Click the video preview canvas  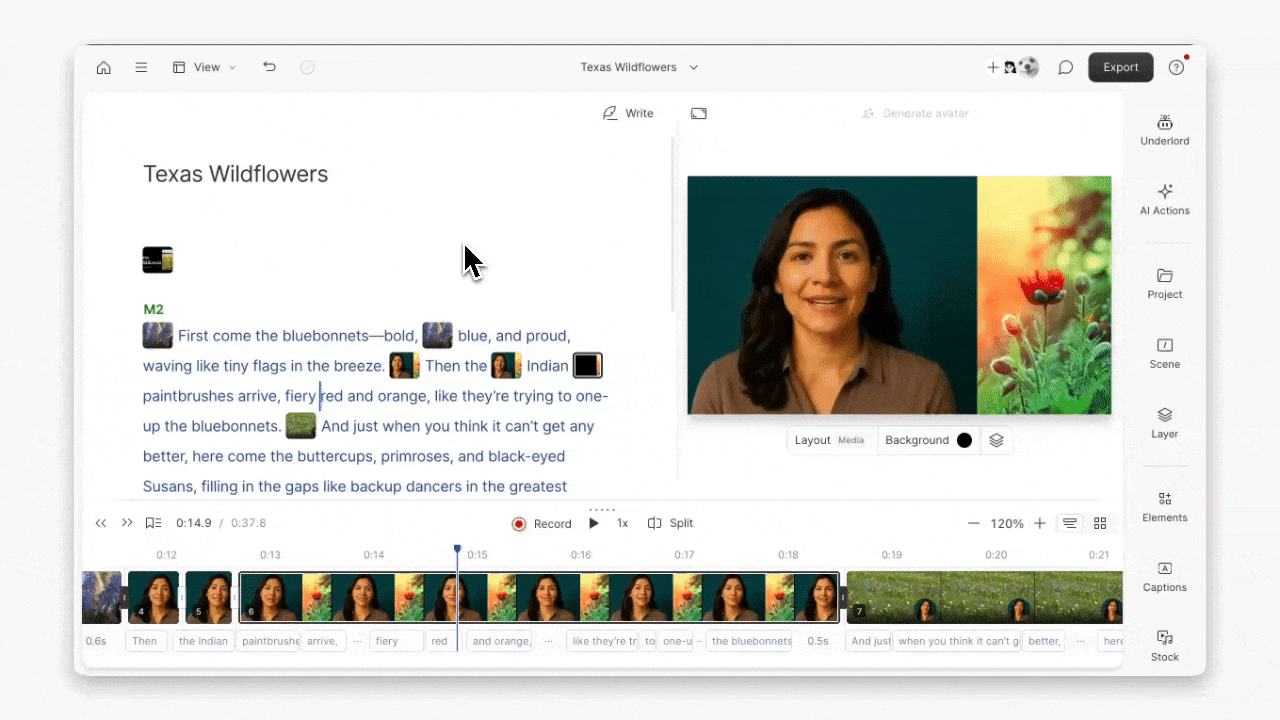point(899,295)
